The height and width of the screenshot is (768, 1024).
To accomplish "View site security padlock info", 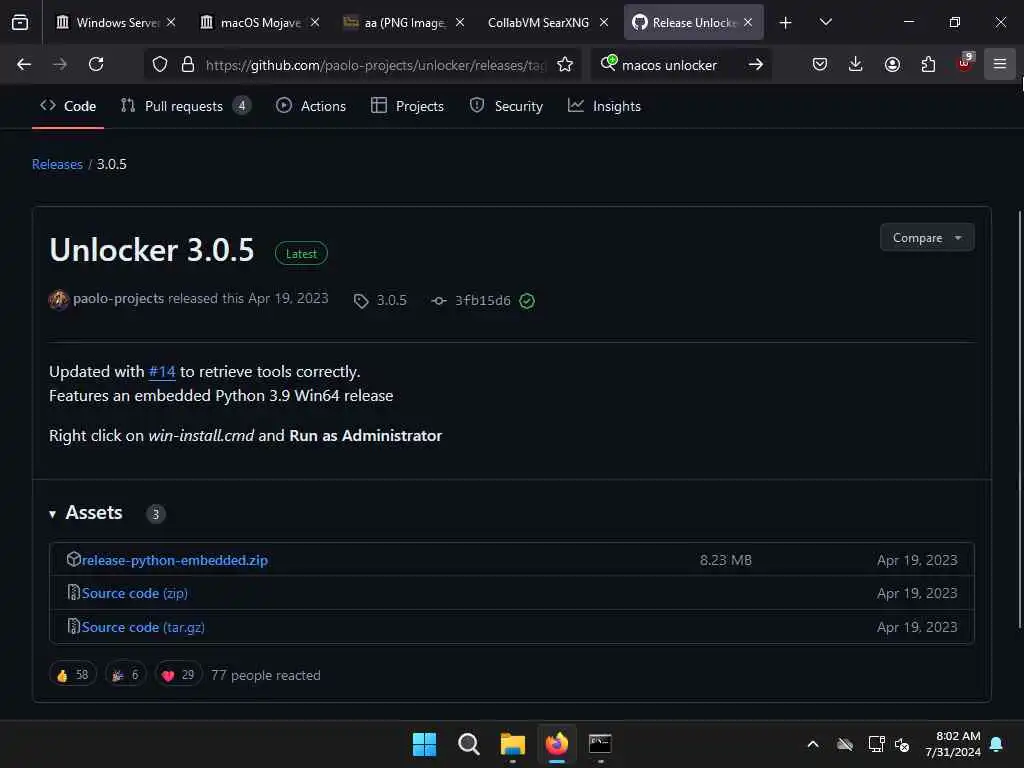I will [187, 65].
